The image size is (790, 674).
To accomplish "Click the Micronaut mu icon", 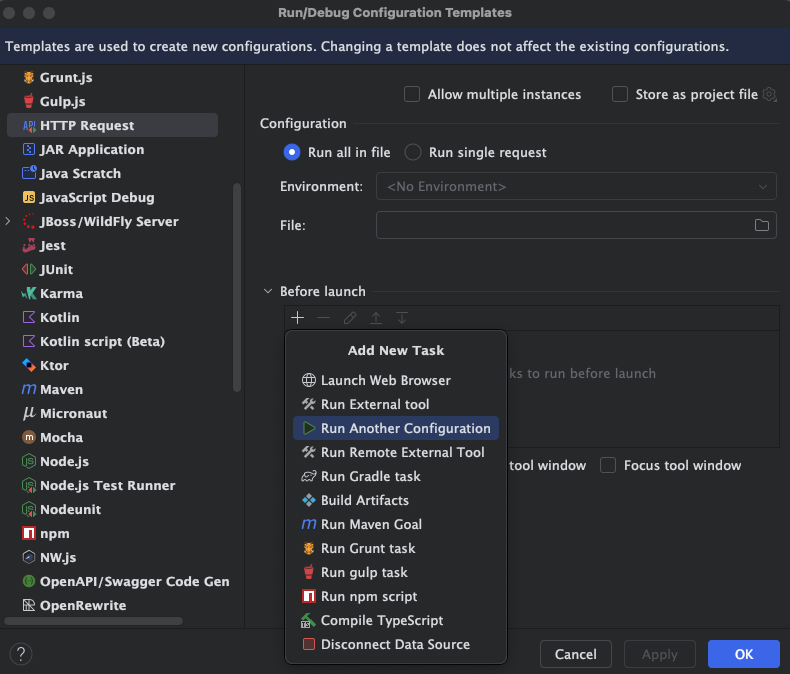I will (x=29, y=413).
